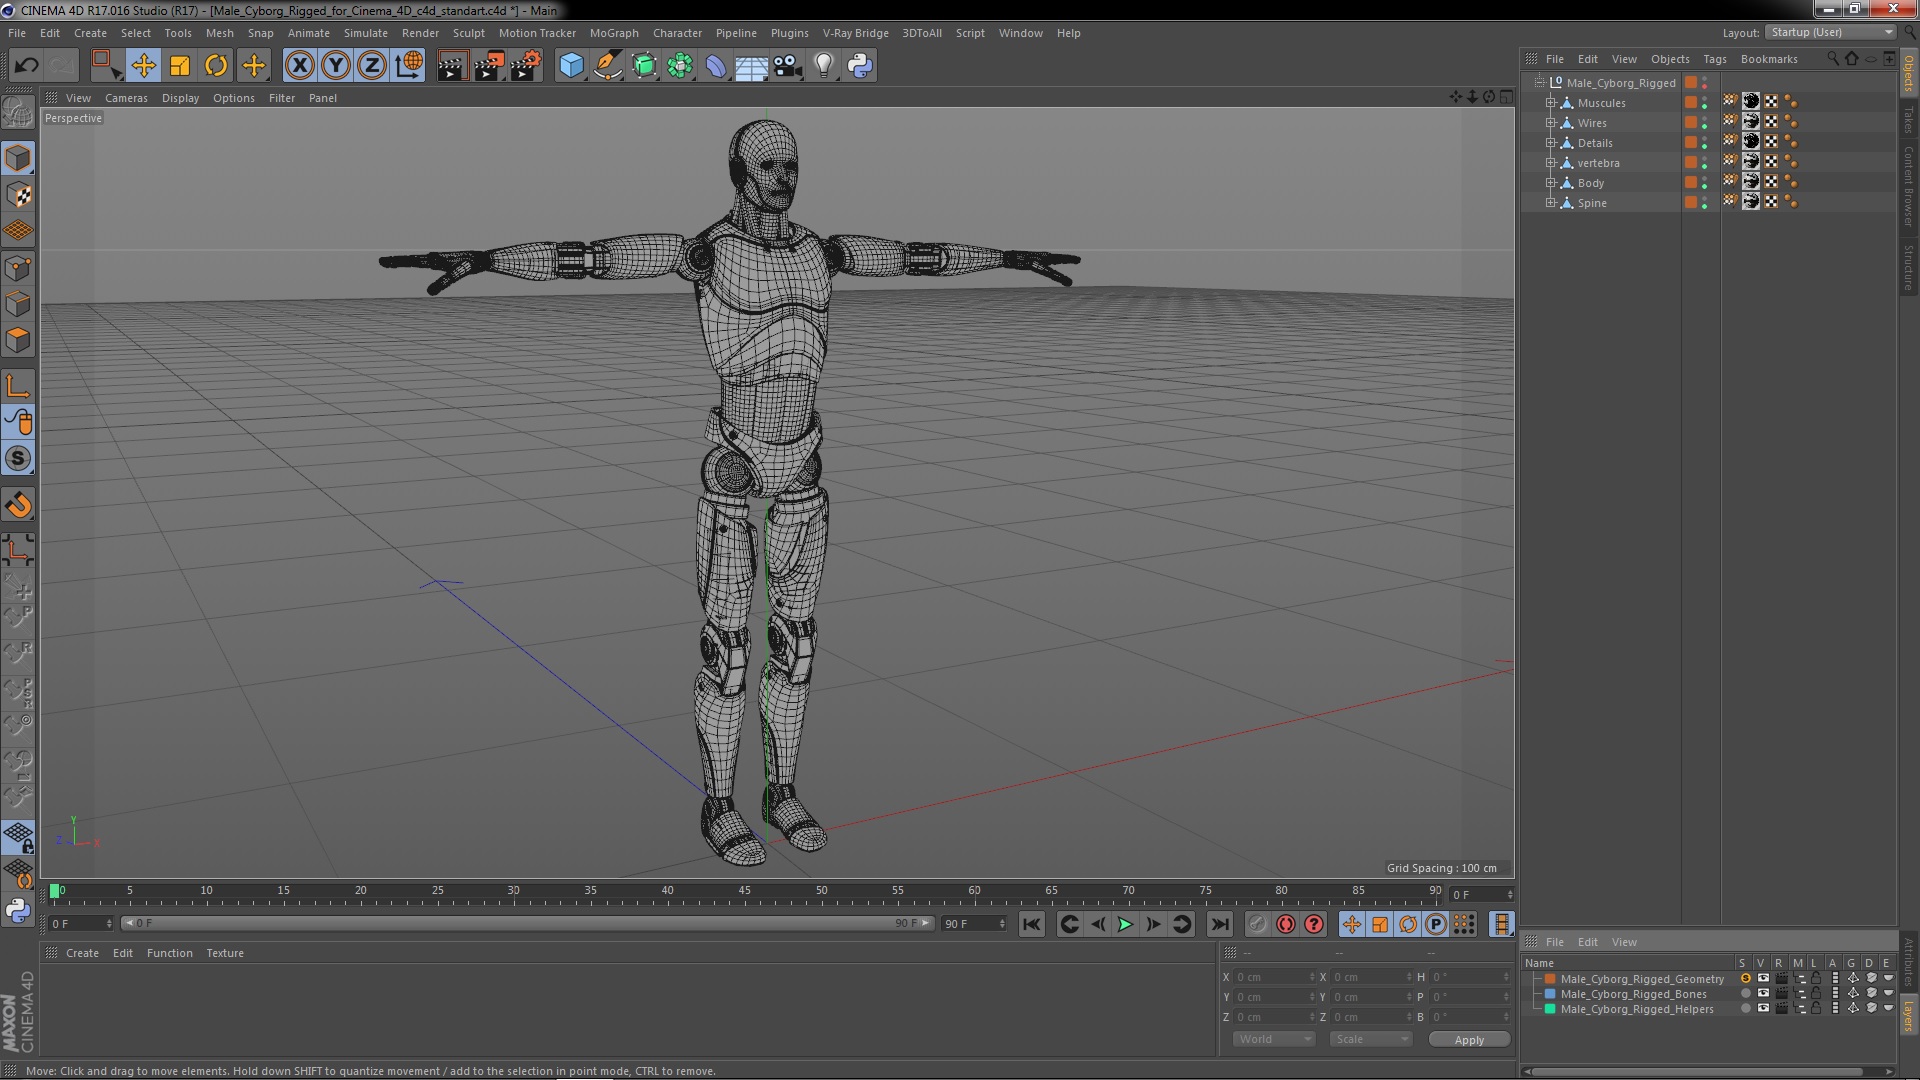The width and height of the screenshot is (1920, 1080).
Task: Toggle view eye for Male_Cyborg_Rigged_Helpers layer
Action: point(1763,1009)
